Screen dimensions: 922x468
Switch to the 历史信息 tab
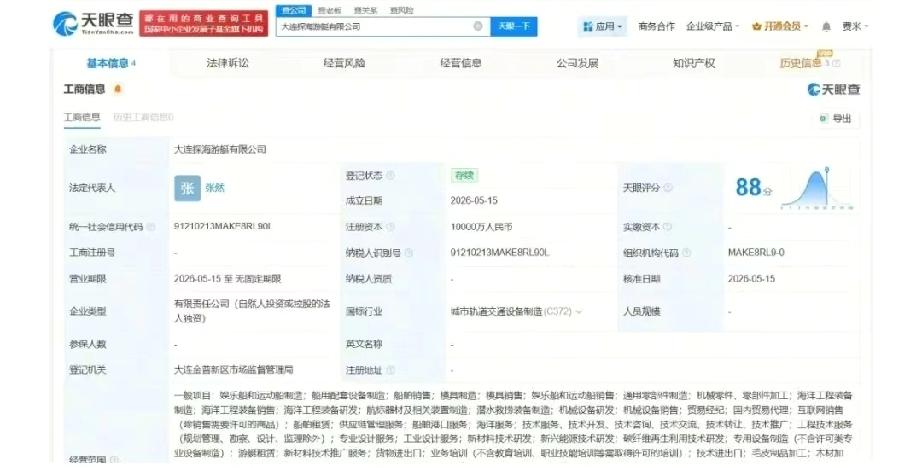809,63
